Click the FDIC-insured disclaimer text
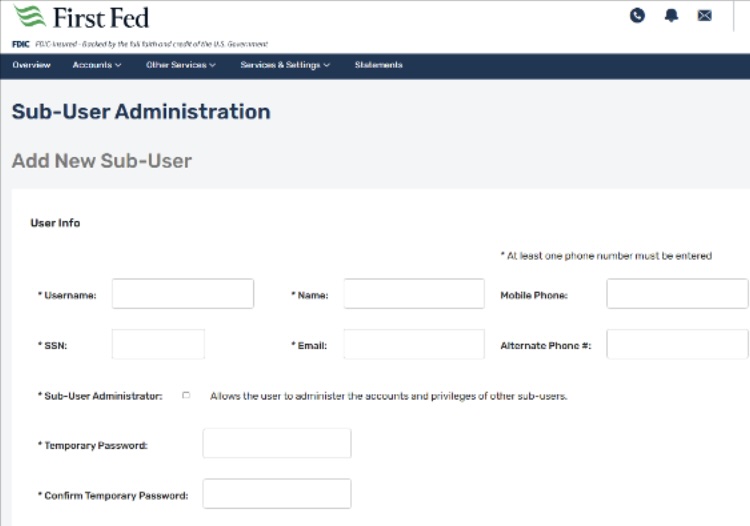 (152, 44)
